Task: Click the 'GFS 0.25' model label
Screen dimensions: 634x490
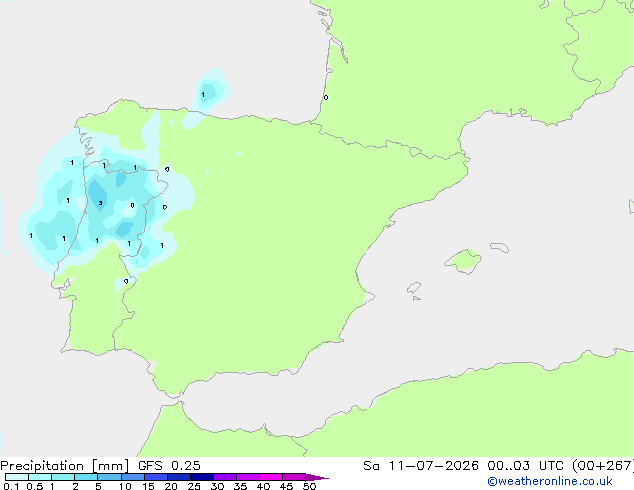Action: pyautogui.click(x=169, y=466)
